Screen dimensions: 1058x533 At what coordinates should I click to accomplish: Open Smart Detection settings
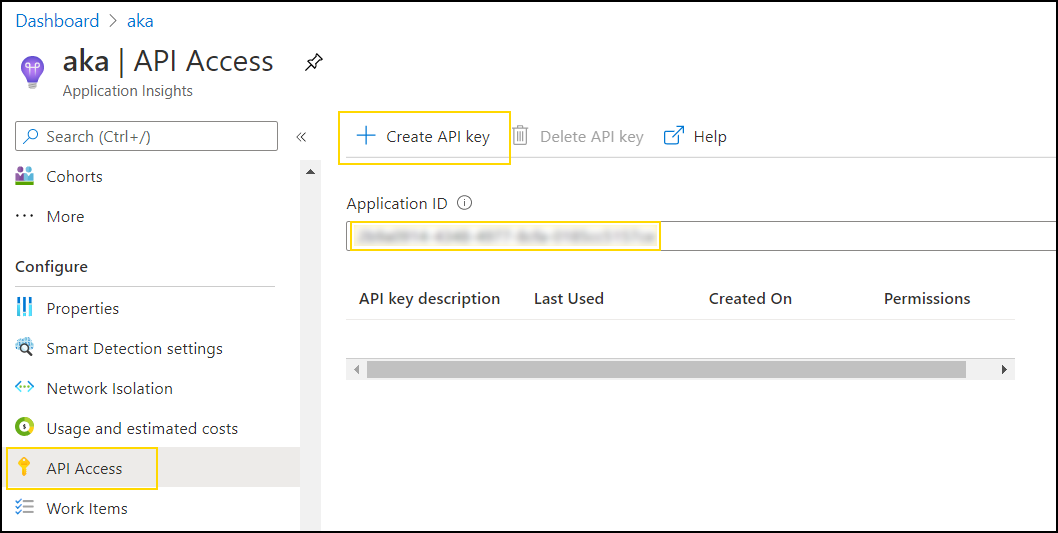(x=134, y=349)
